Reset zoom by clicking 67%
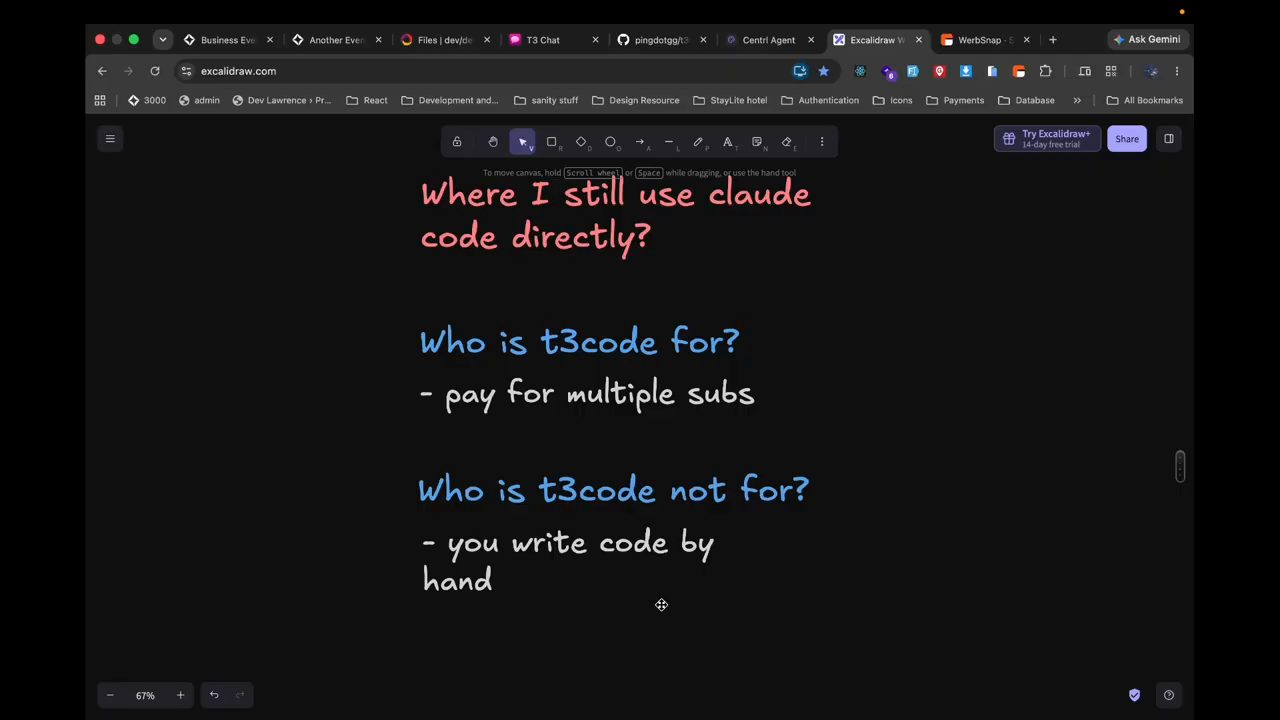 145,695
